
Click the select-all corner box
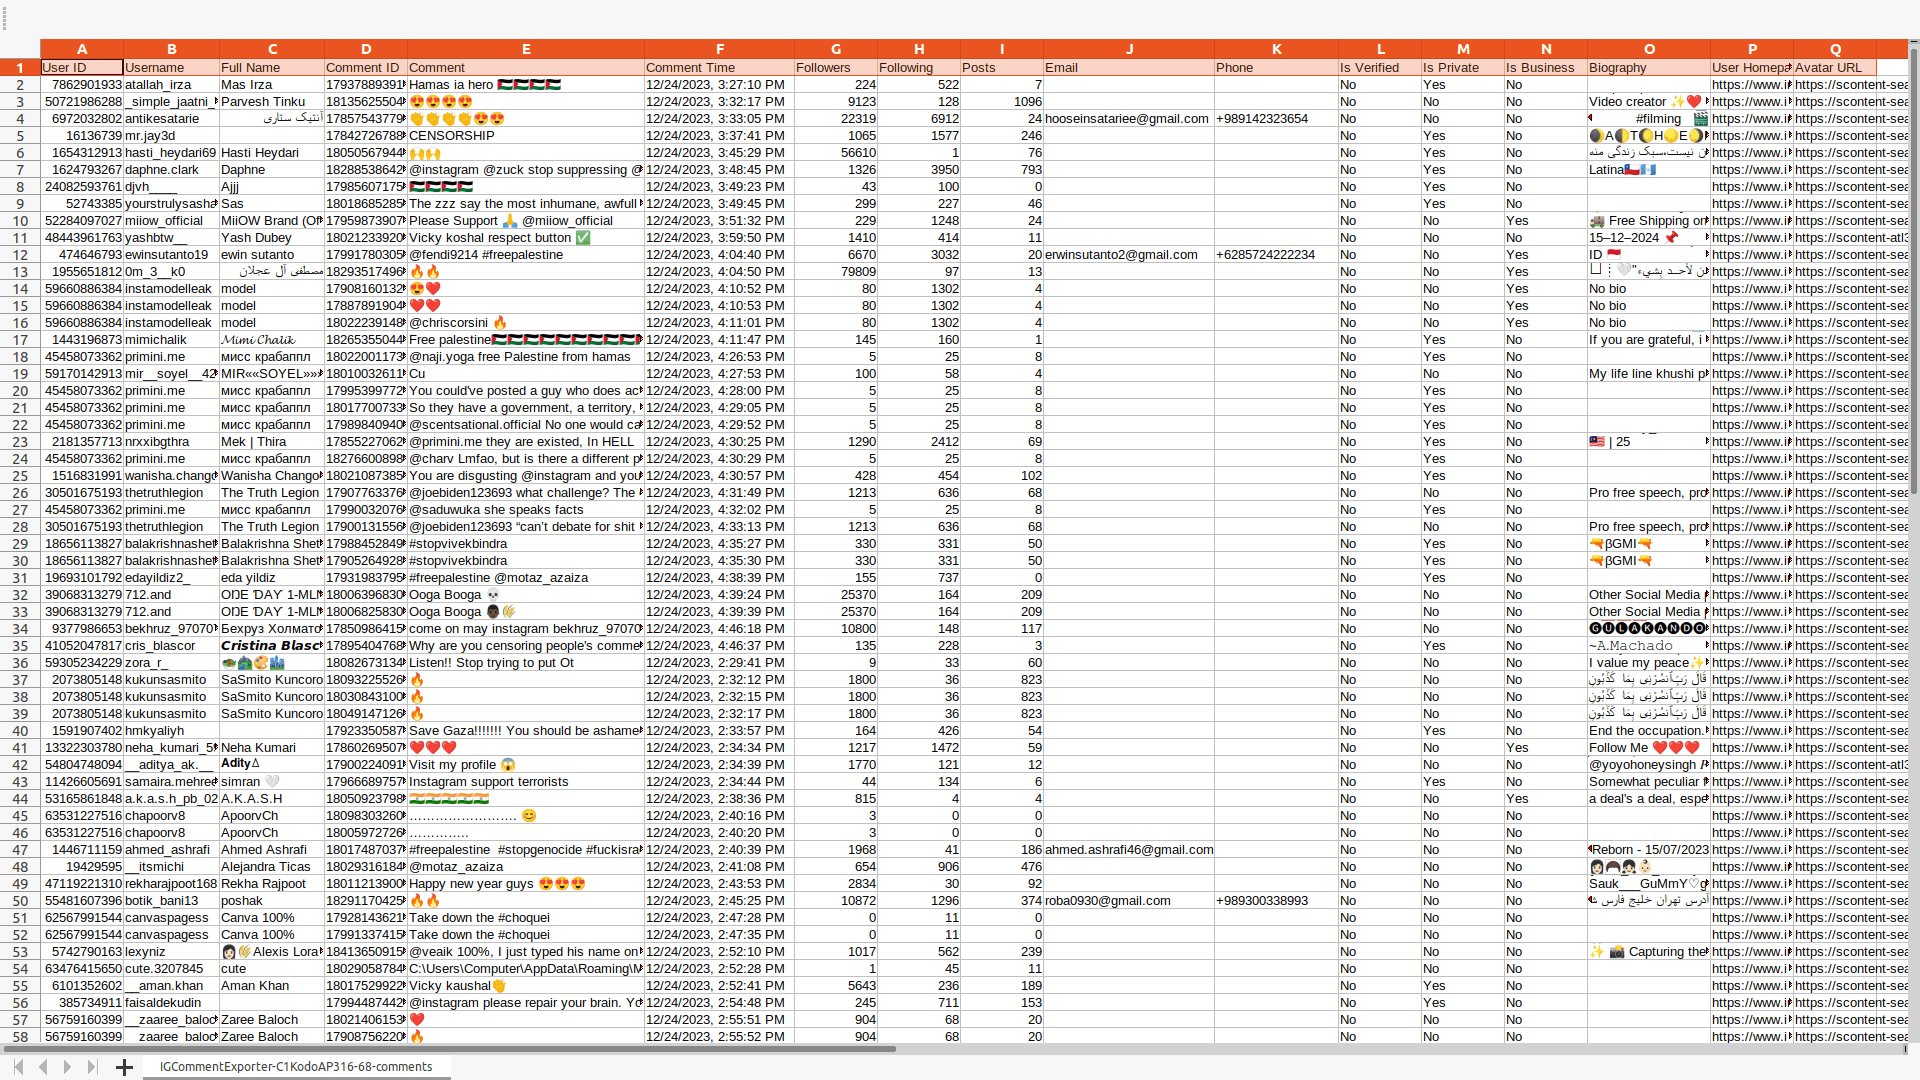[x=20, y=49]
